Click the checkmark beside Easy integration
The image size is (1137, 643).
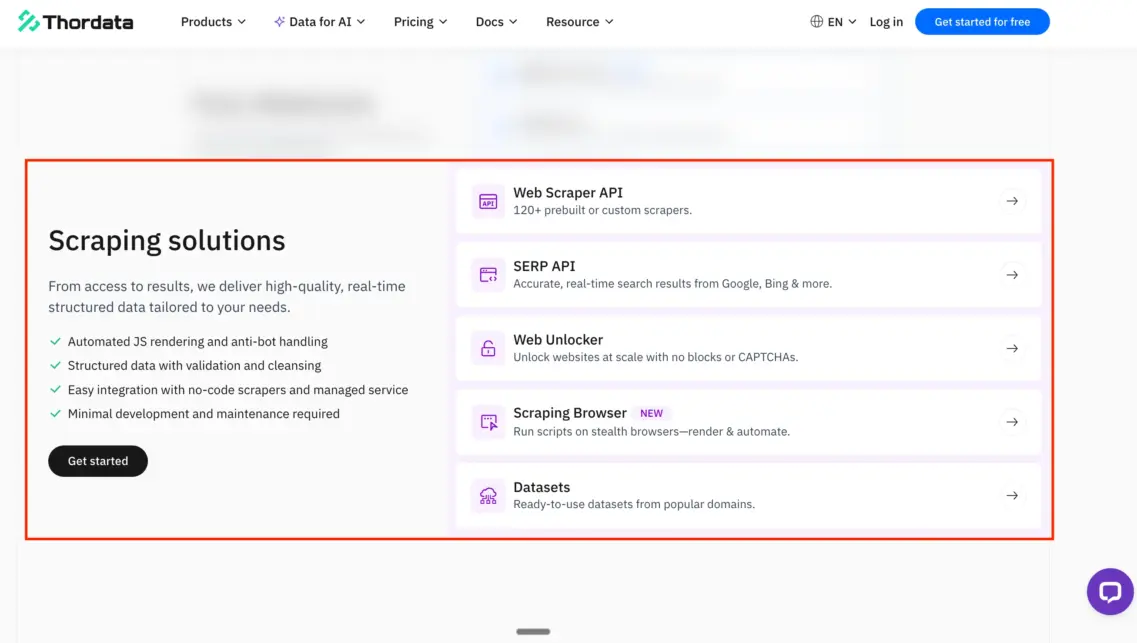(x=55, y=389)
